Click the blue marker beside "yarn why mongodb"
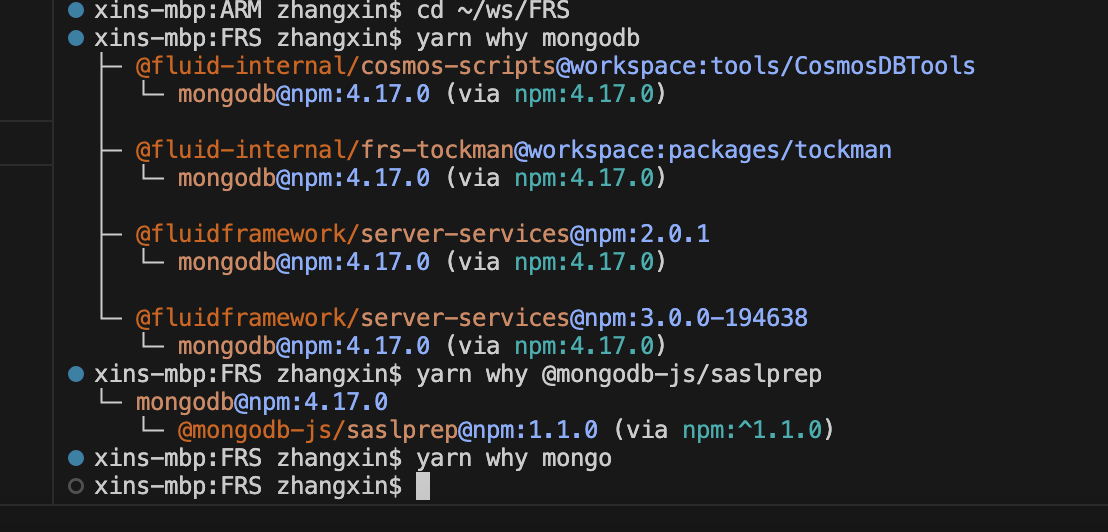This screenshot has width=1108, height=532. 76,39
